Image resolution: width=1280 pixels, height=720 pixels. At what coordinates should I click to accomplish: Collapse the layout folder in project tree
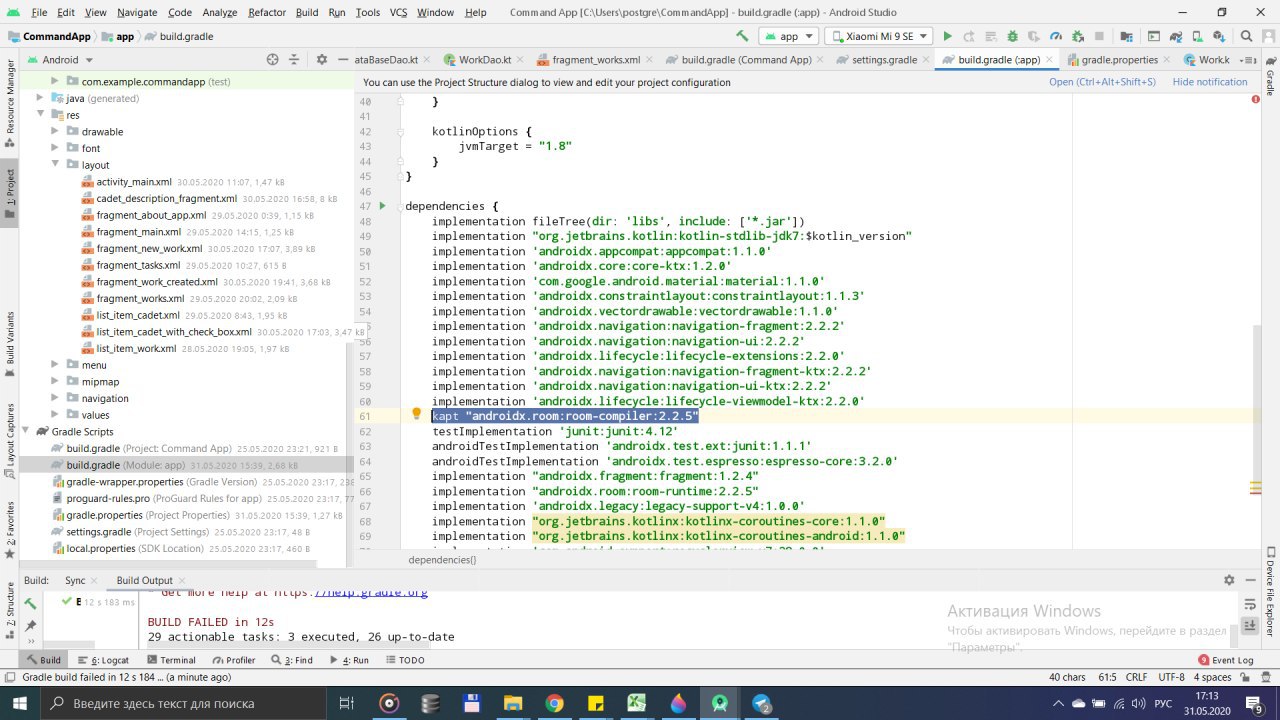[57, 165]
